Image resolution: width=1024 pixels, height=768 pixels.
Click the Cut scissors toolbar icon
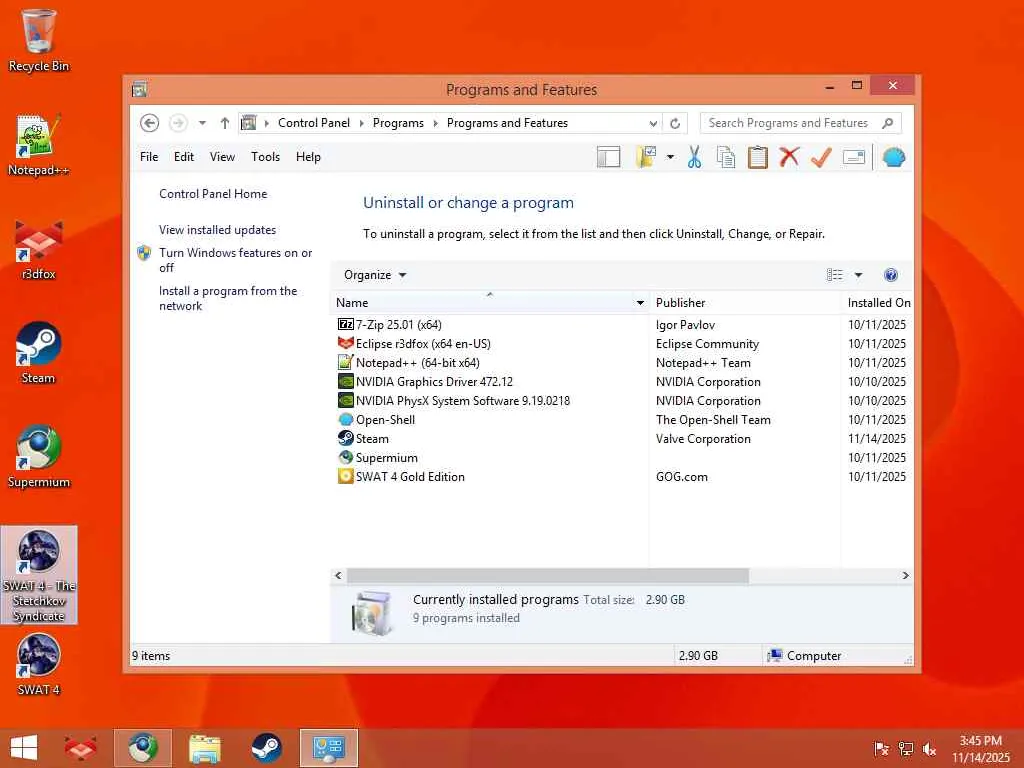point(694,157)
